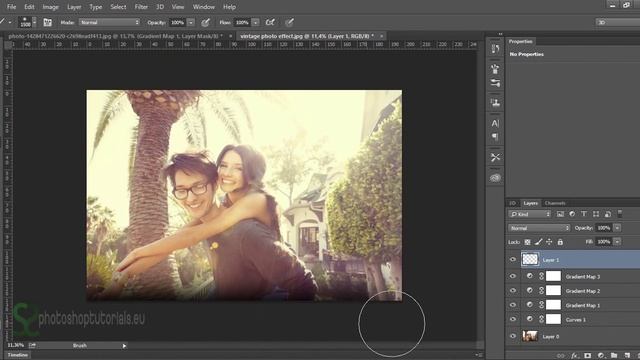
Task: Open the layer filter Kind dropdown
Action: [x=530, y=214]
